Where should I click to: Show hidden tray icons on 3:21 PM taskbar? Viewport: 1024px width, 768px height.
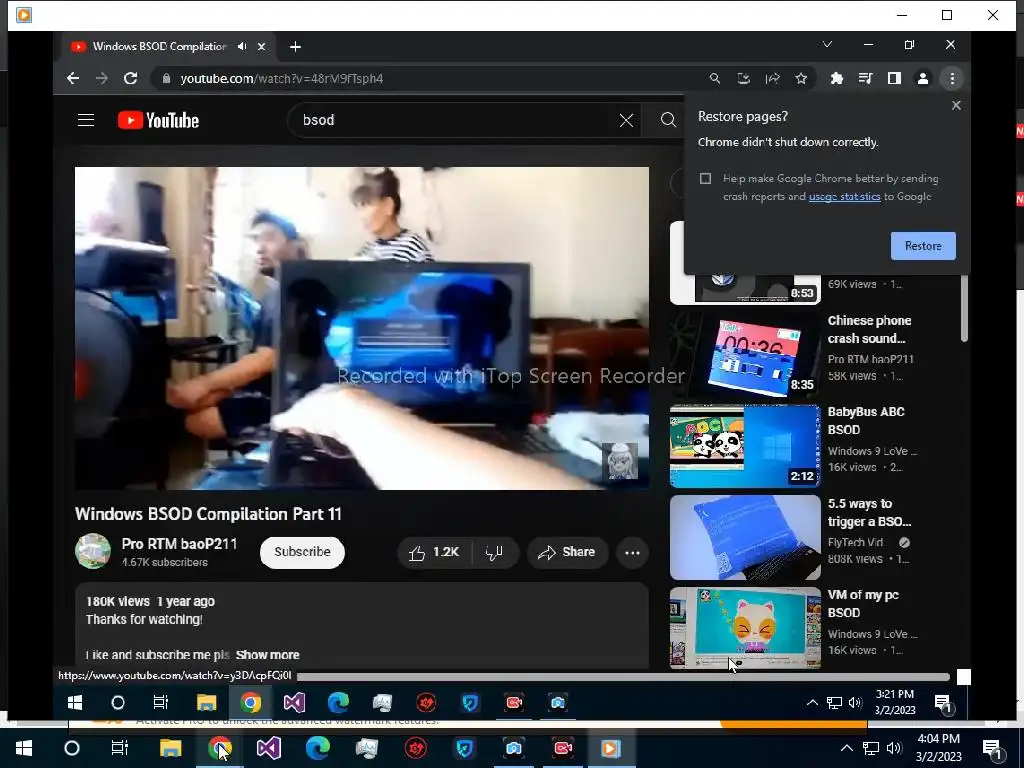coord(812,703)
